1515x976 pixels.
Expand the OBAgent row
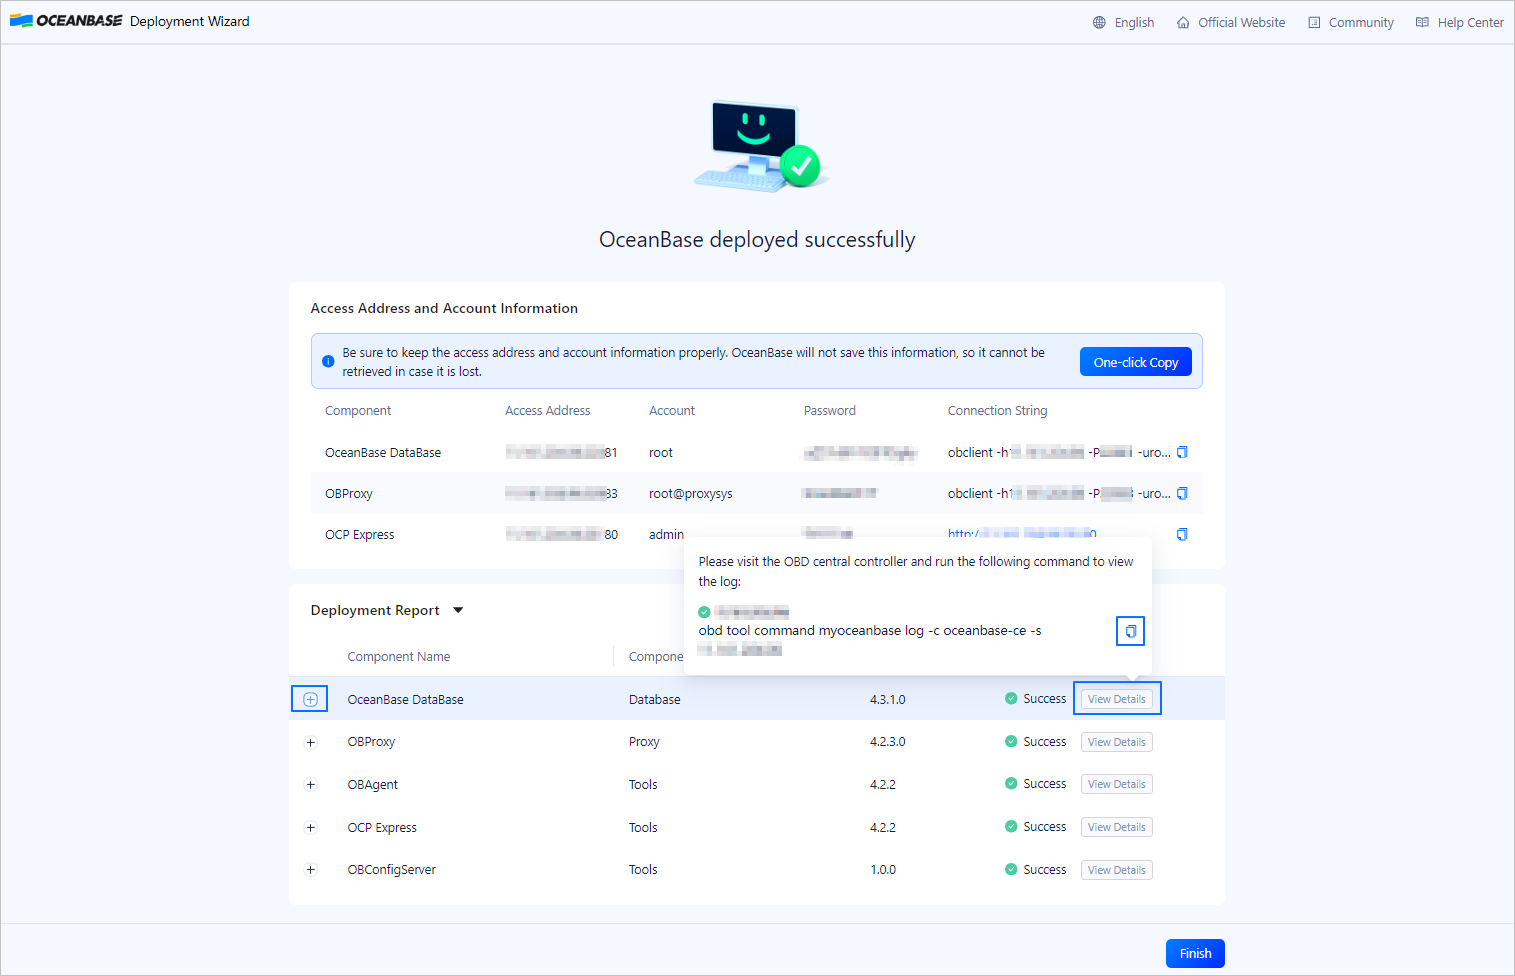pyautogui.click(x=310, y=785)
